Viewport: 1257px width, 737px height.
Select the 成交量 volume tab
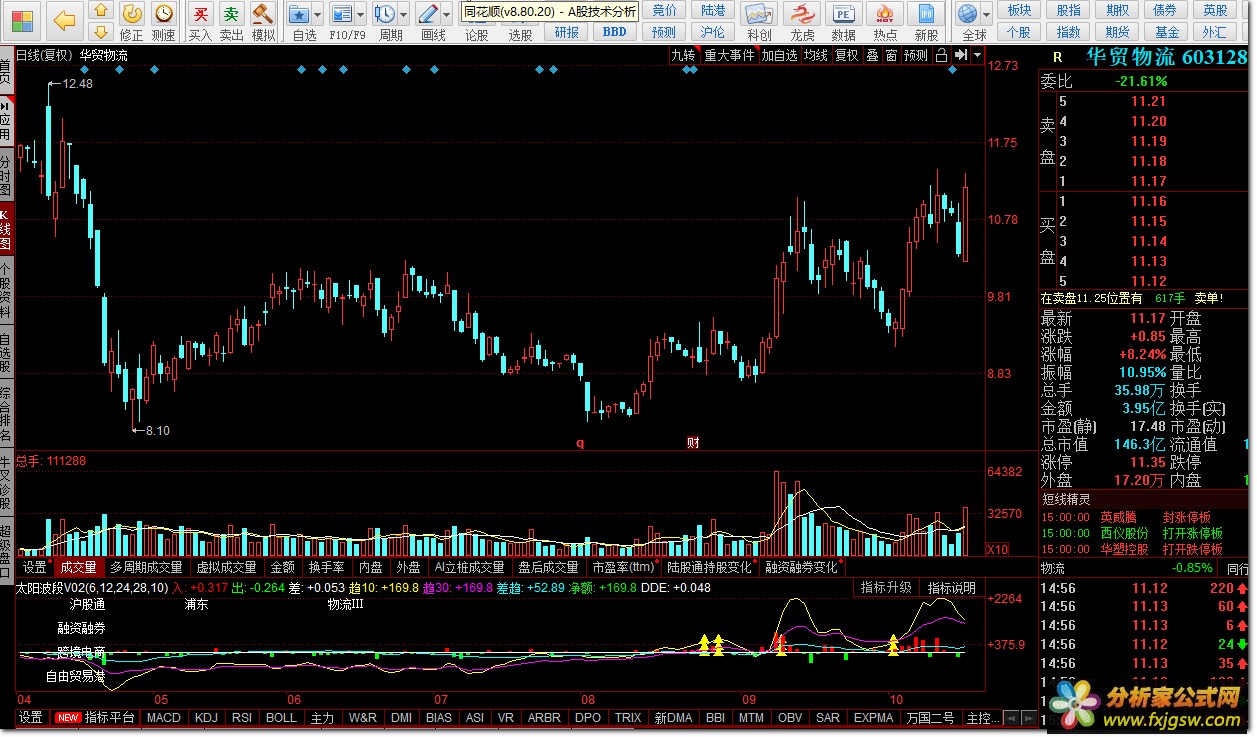pyautogui.click(x=79, y=567)
